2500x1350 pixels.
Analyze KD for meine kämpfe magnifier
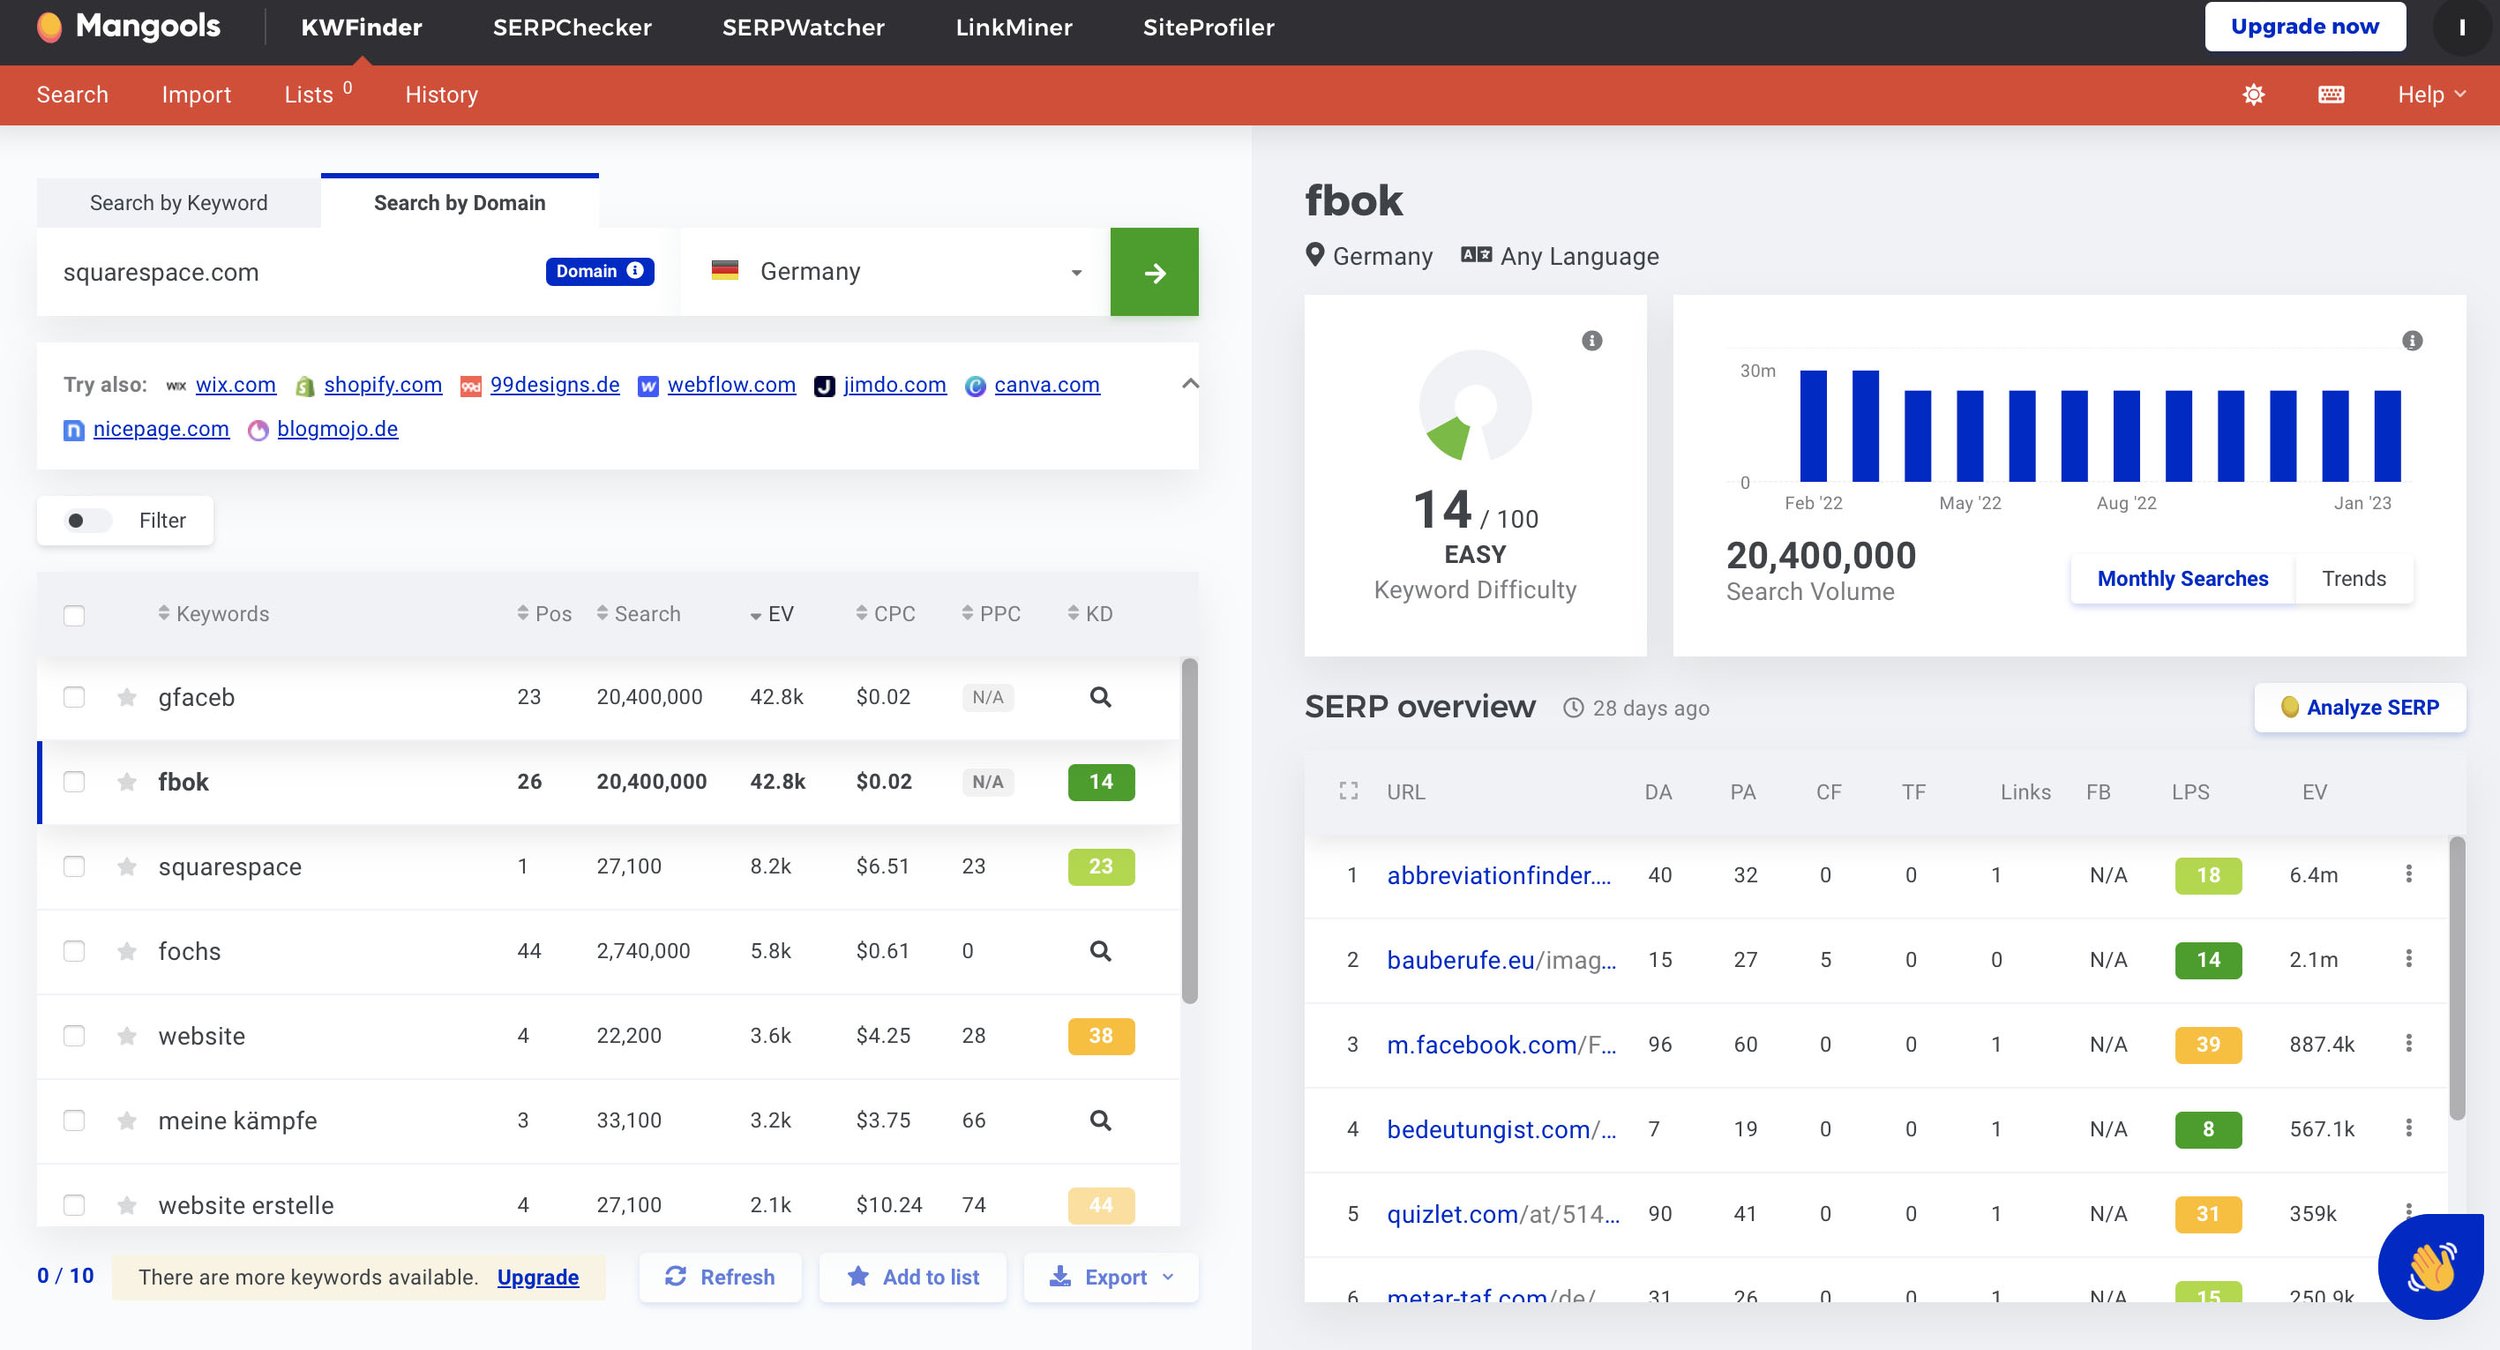[x=1100, y=1120]
